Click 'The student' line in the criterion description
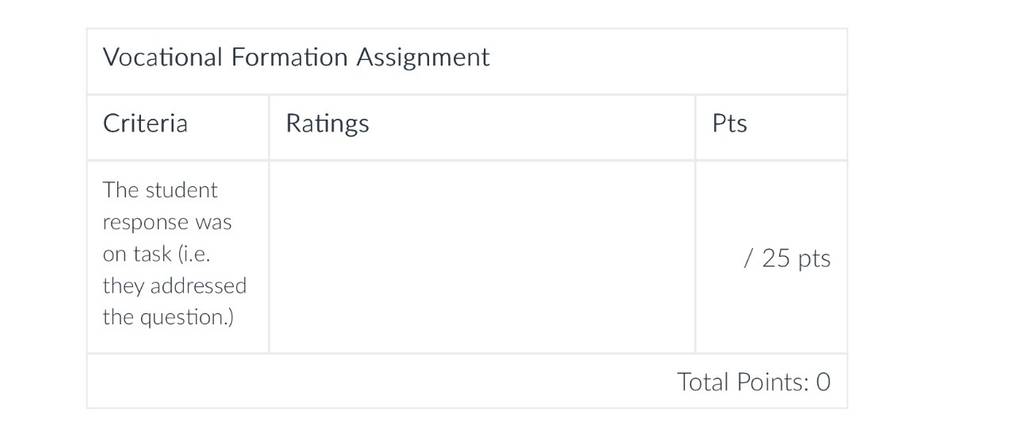The height and width of the screenshot is (433, 1024). [x=160, y=190]
